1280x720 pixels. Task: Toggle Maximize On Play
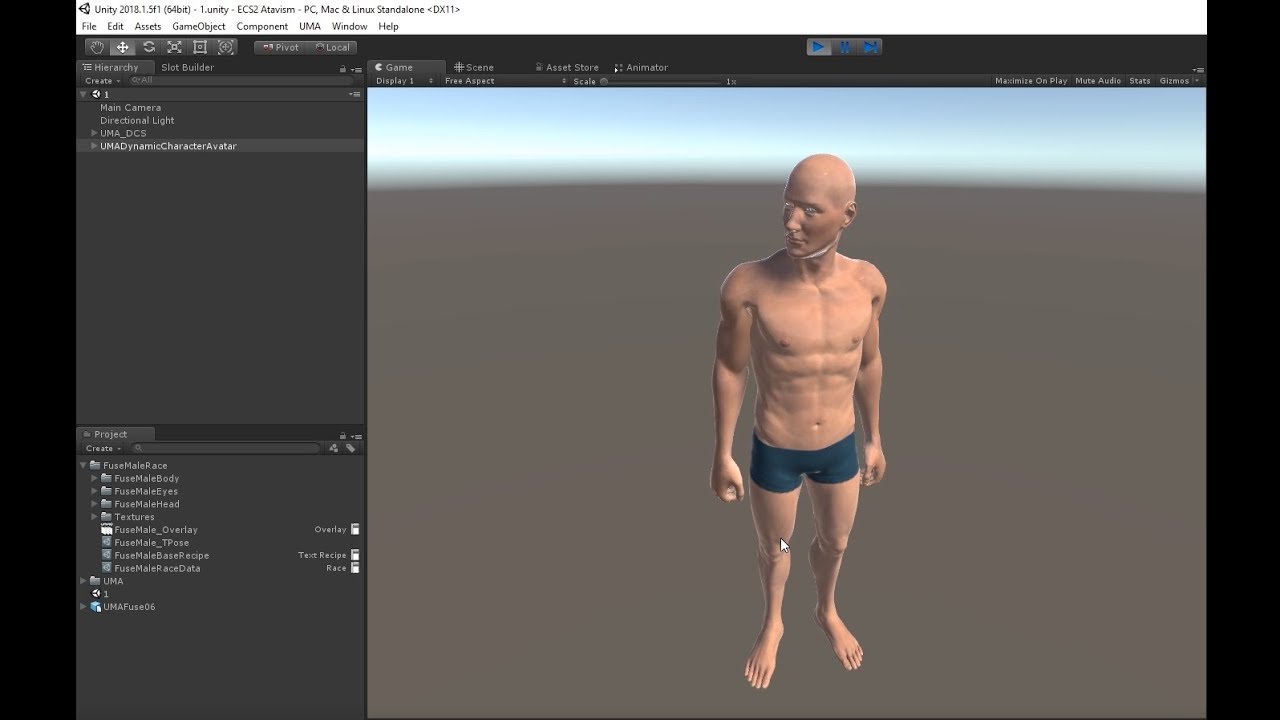1031,81
